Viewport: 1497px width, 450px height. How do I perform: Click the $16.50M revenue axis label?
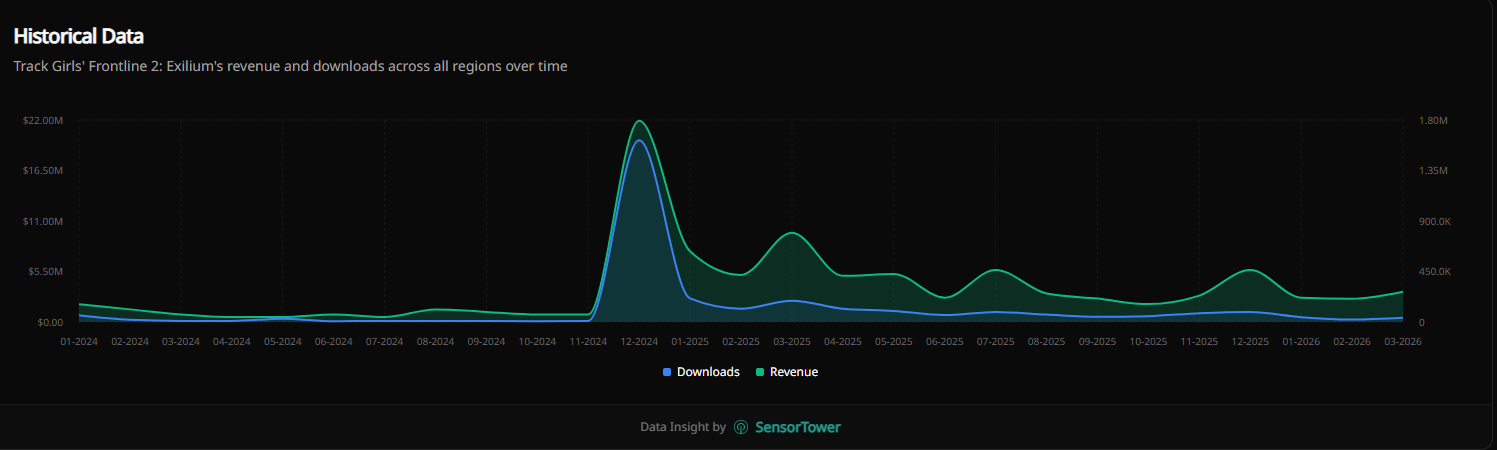44,171
